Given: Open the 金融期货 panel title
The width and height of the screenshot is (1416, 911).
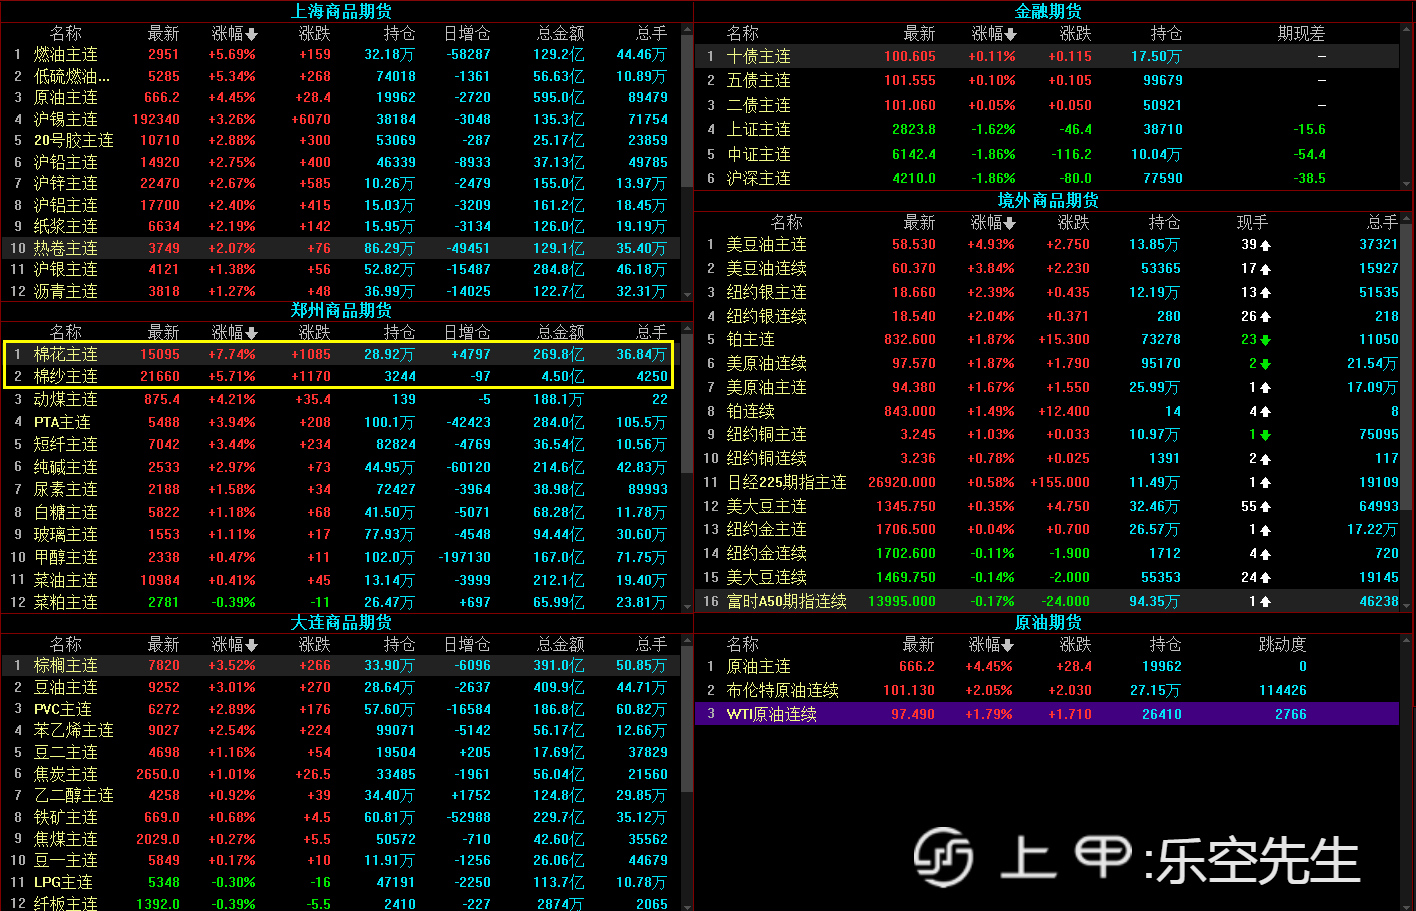Looking at the screenshot, I should pyautogui.click(x=1048, y=11).
